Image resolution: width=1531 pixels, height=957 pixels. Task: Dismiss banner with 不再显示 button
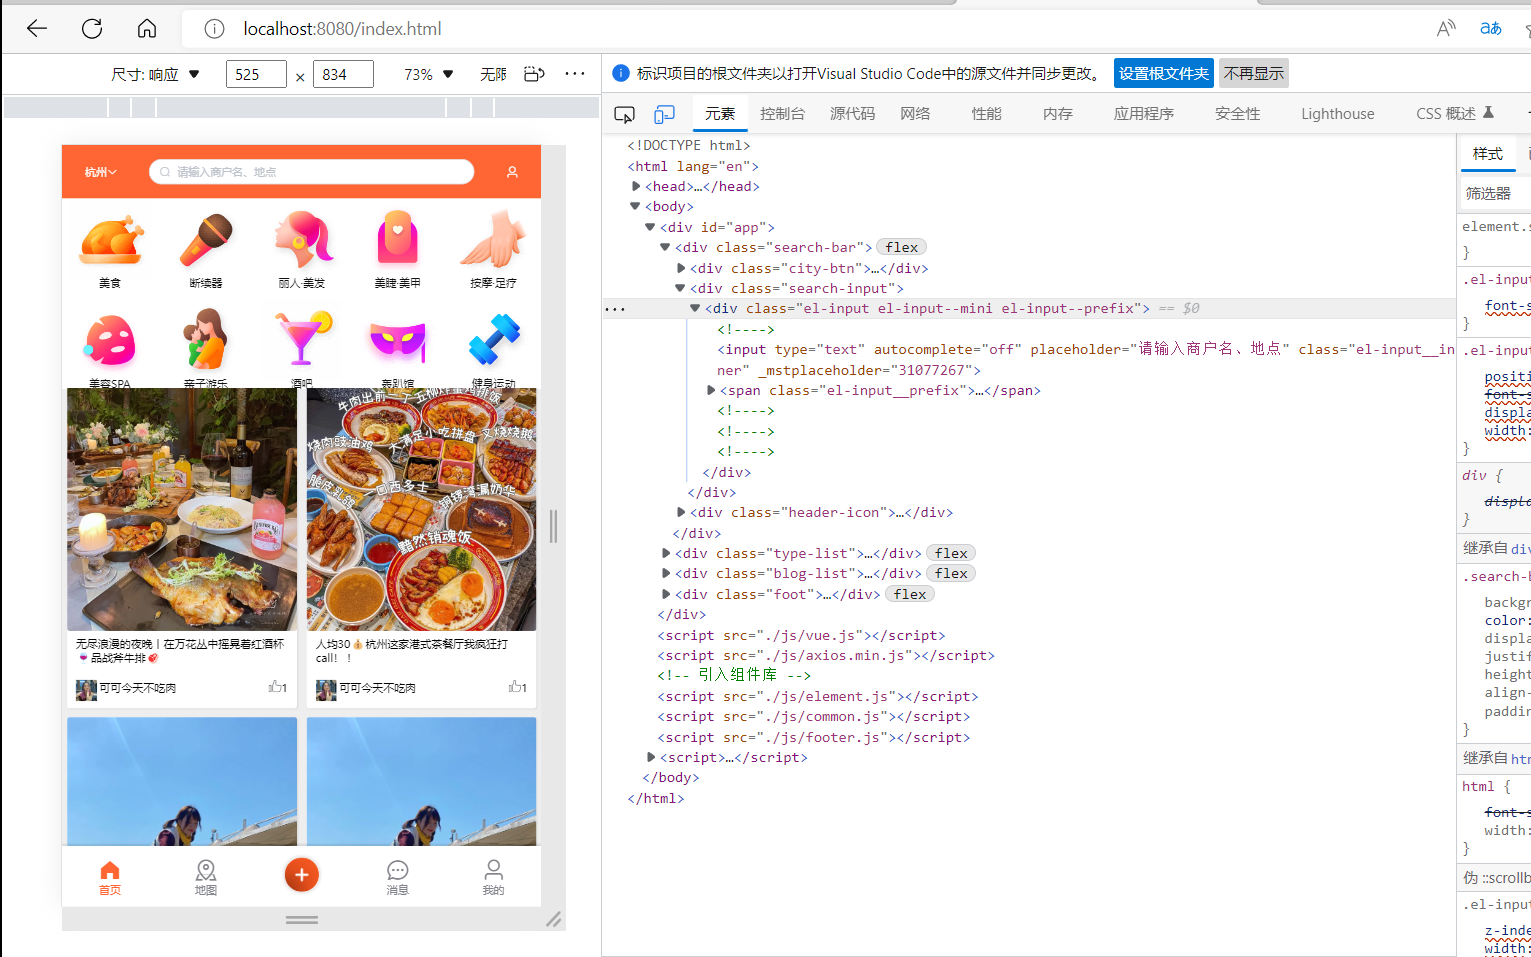point(1254,73)
